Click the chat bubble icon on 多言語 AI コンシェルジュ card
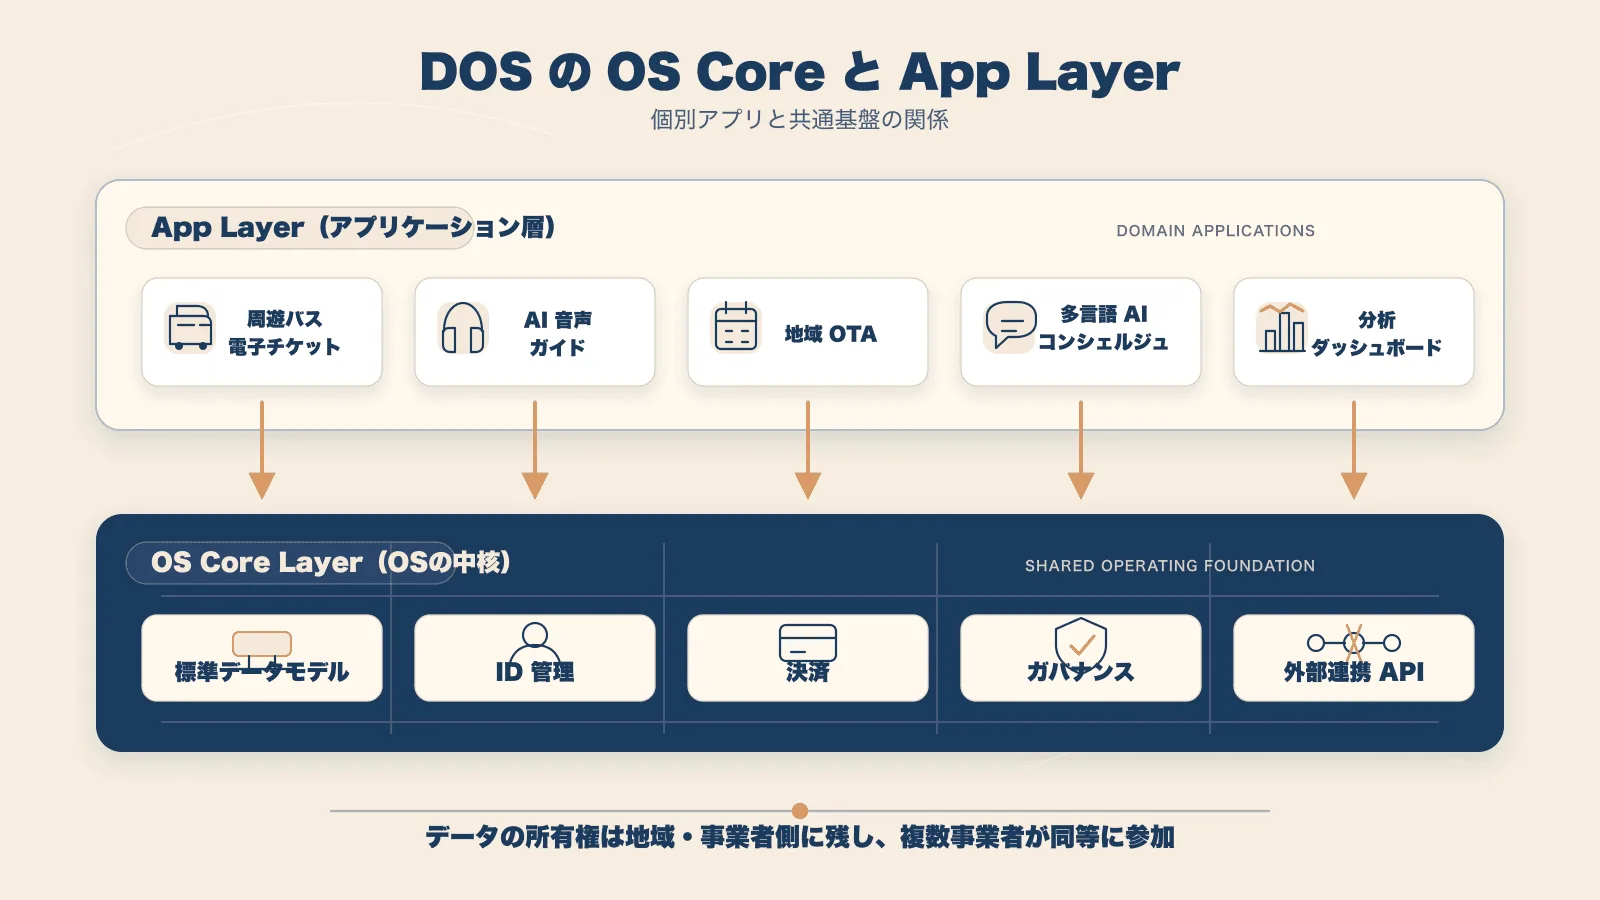The height and width of the screenshot is (900, 1600). (x=1010, y=326)
